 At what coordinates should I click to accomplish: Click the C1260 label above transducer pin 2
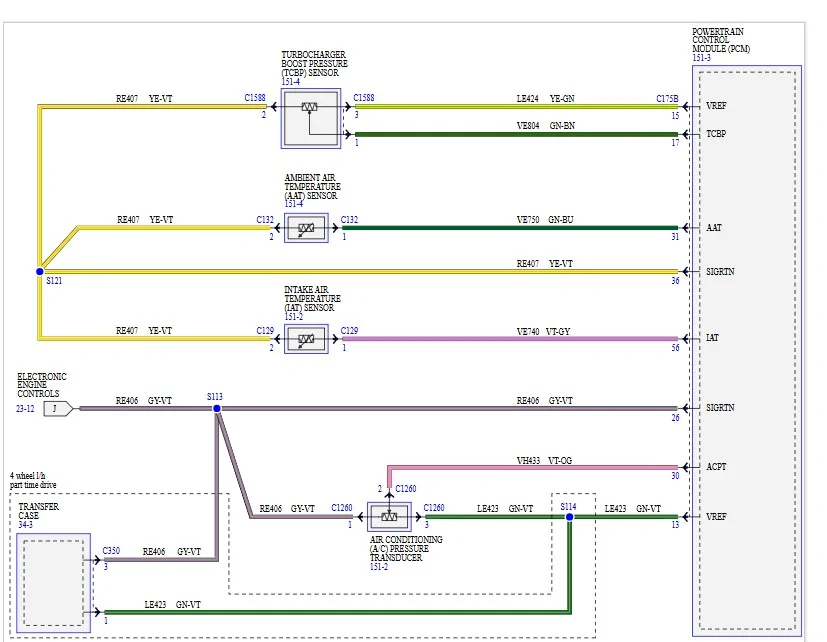pos(406,489)
